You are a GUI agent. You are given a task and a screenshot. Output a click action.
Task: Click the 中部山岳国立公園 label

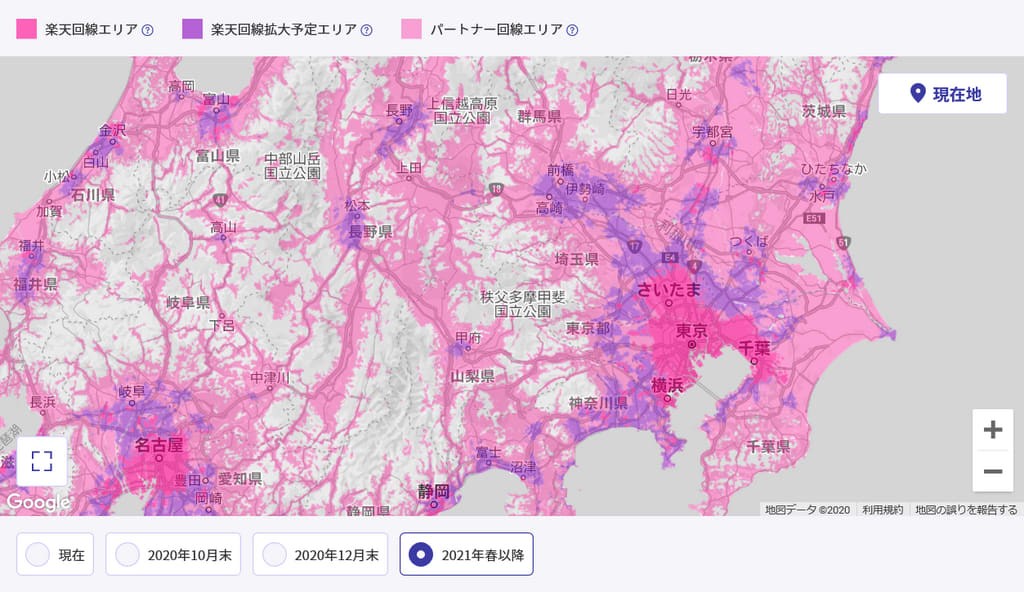click(293, 166)
